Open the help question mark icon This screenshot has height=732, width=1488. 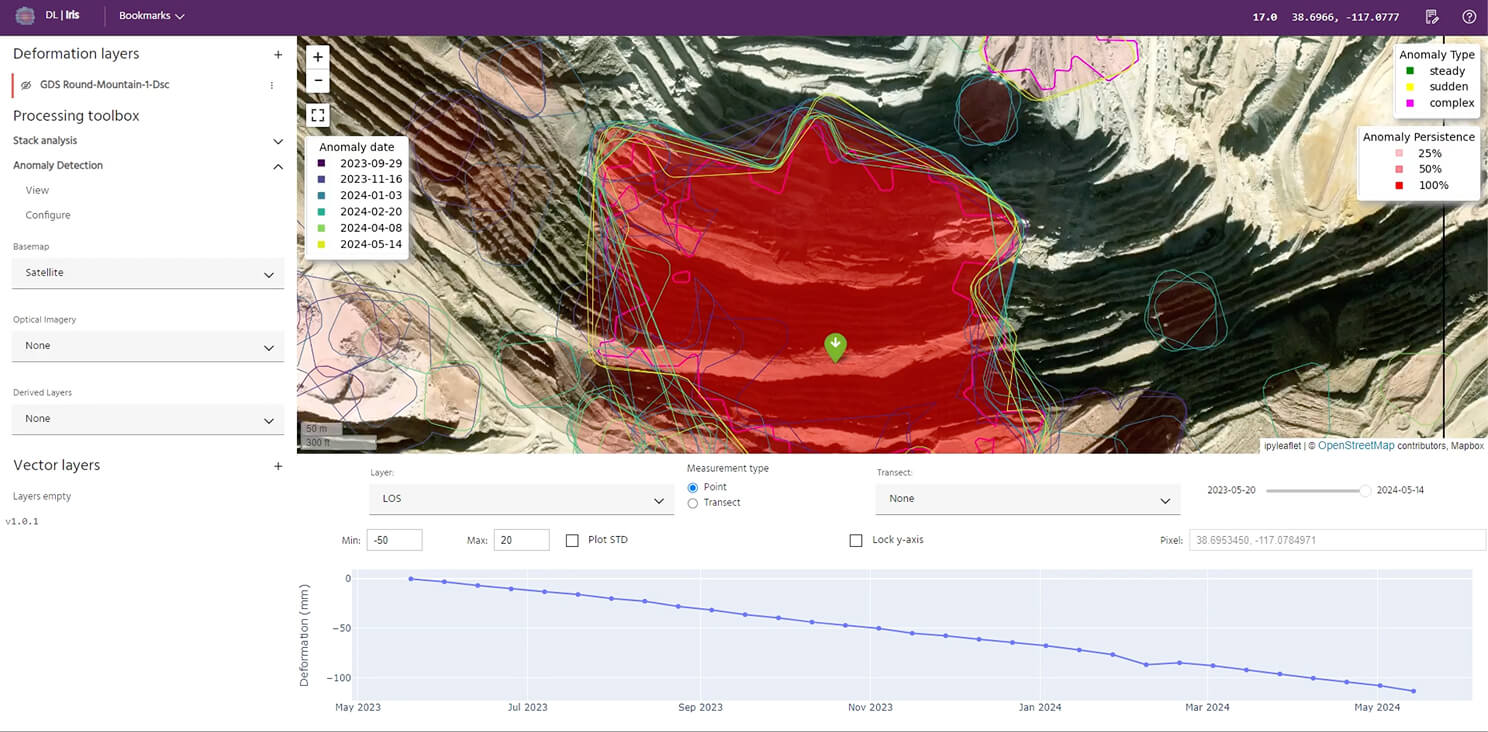pos(1469,16)
